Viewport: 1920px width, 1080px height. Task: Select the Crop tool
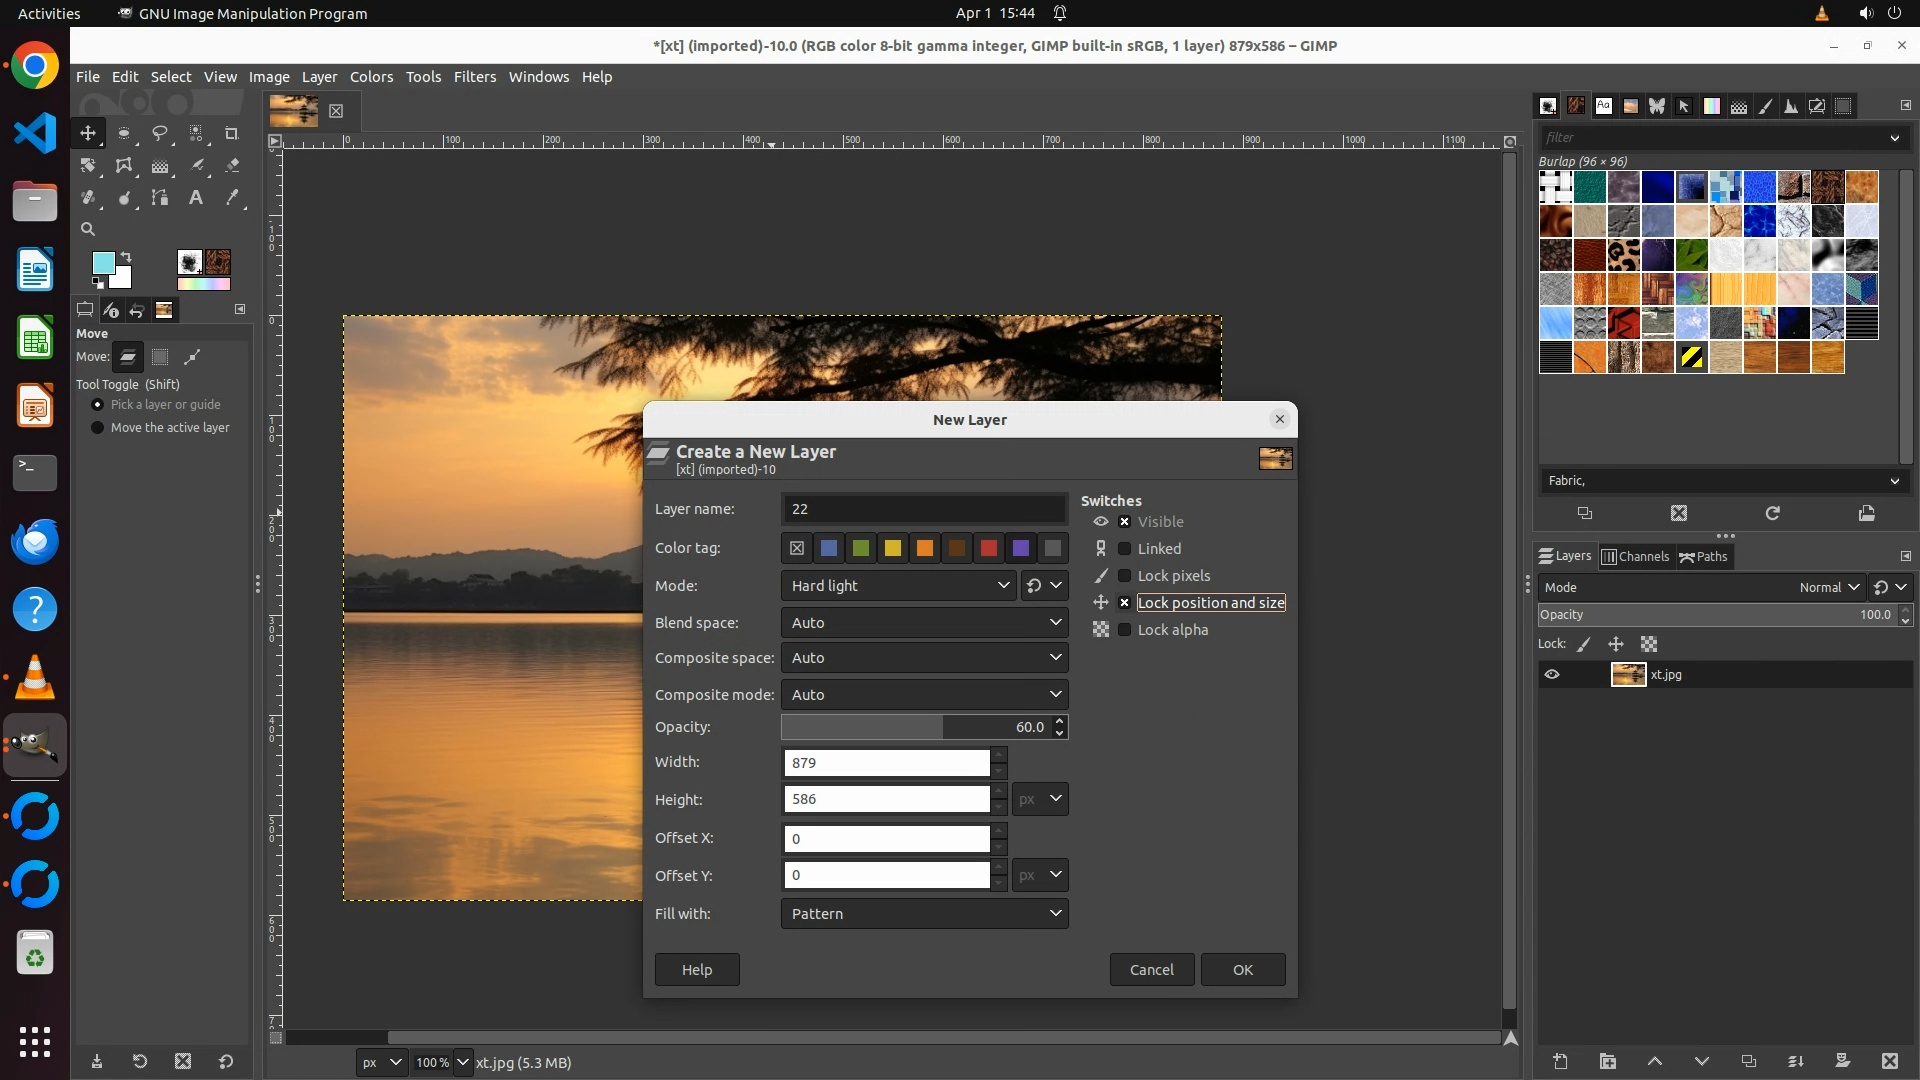click(x=232, y=133)
